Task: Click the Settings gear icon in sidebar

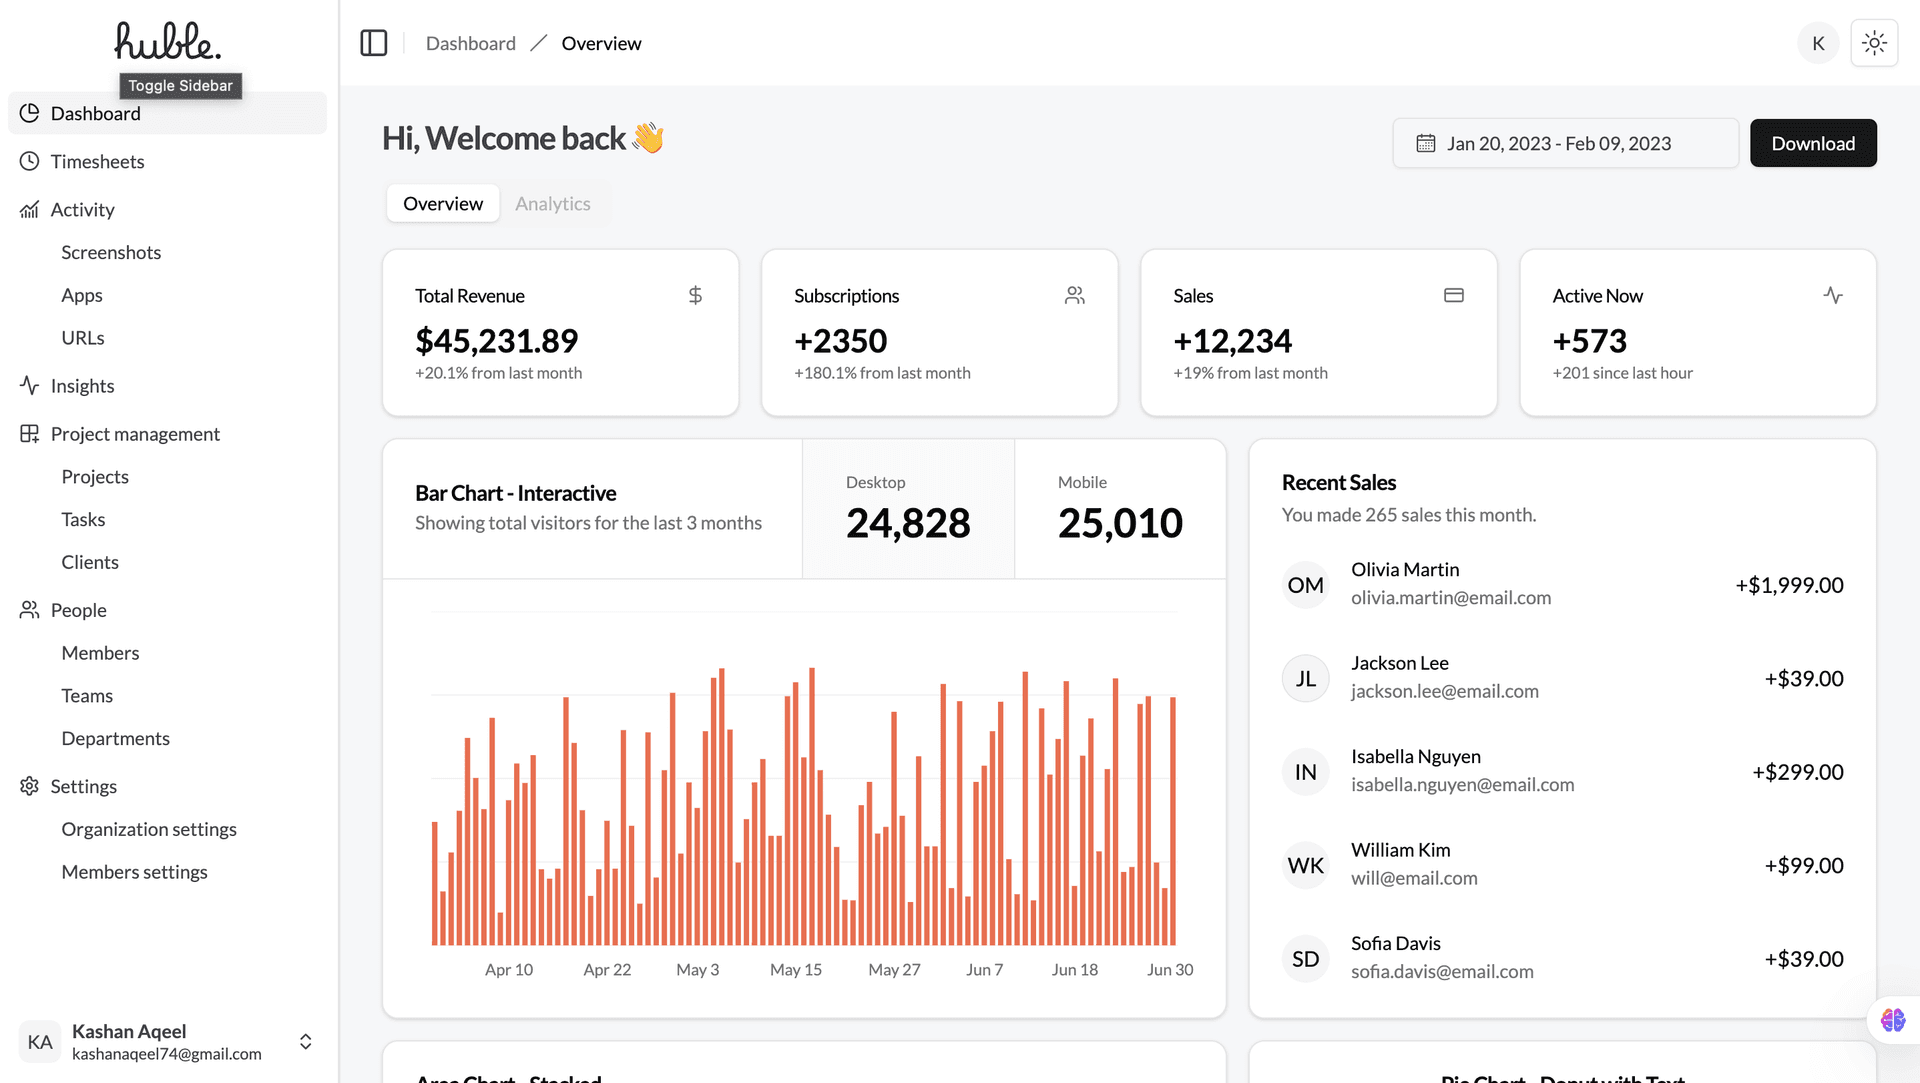Action: [x=30, y=786]
